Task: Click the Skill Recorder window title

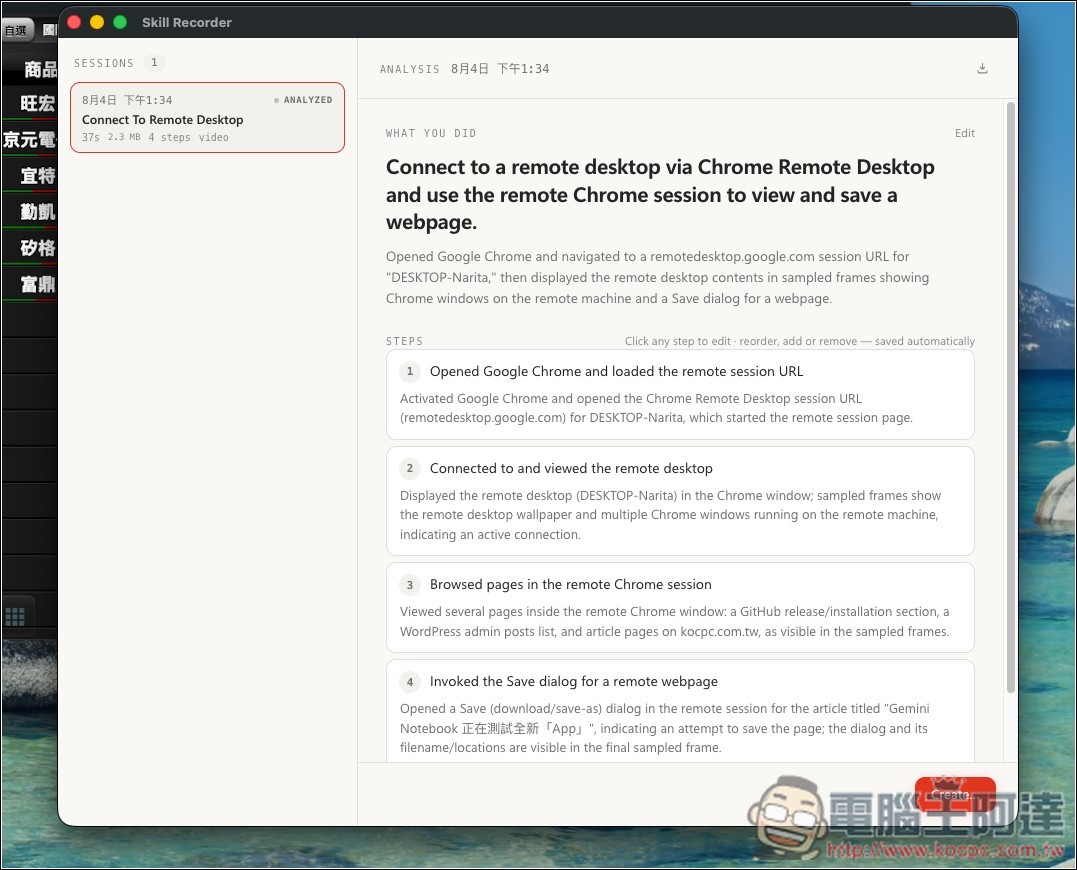Action: pos(187,23)
